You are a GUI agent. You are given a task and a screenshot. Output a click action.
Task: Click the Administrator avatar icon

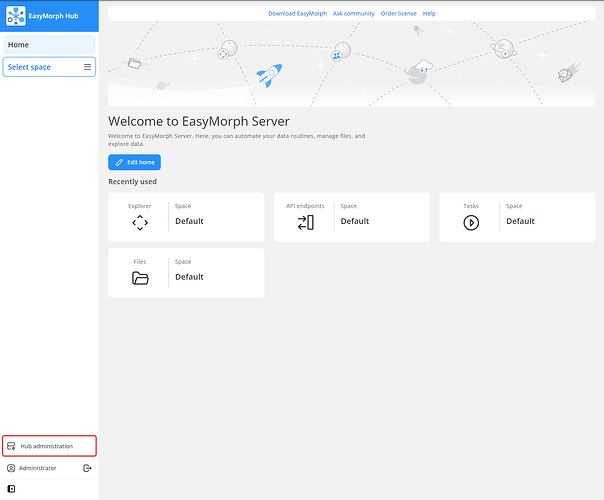tap(11, 468)
